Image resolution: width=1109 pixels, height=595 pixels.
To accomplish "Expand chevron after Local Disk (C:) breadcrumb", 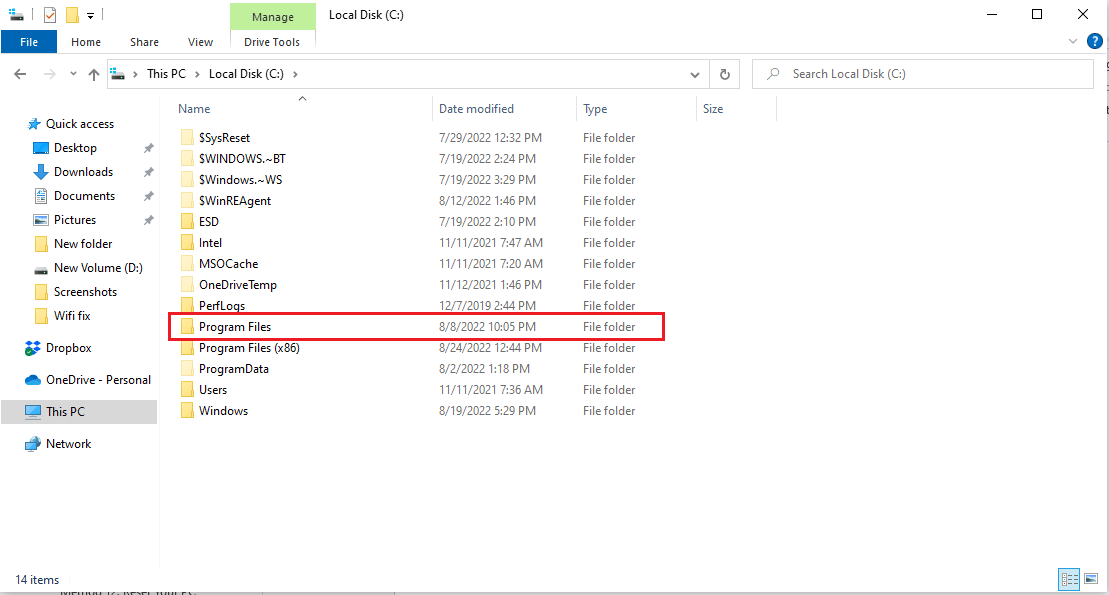I will (295, 74).
